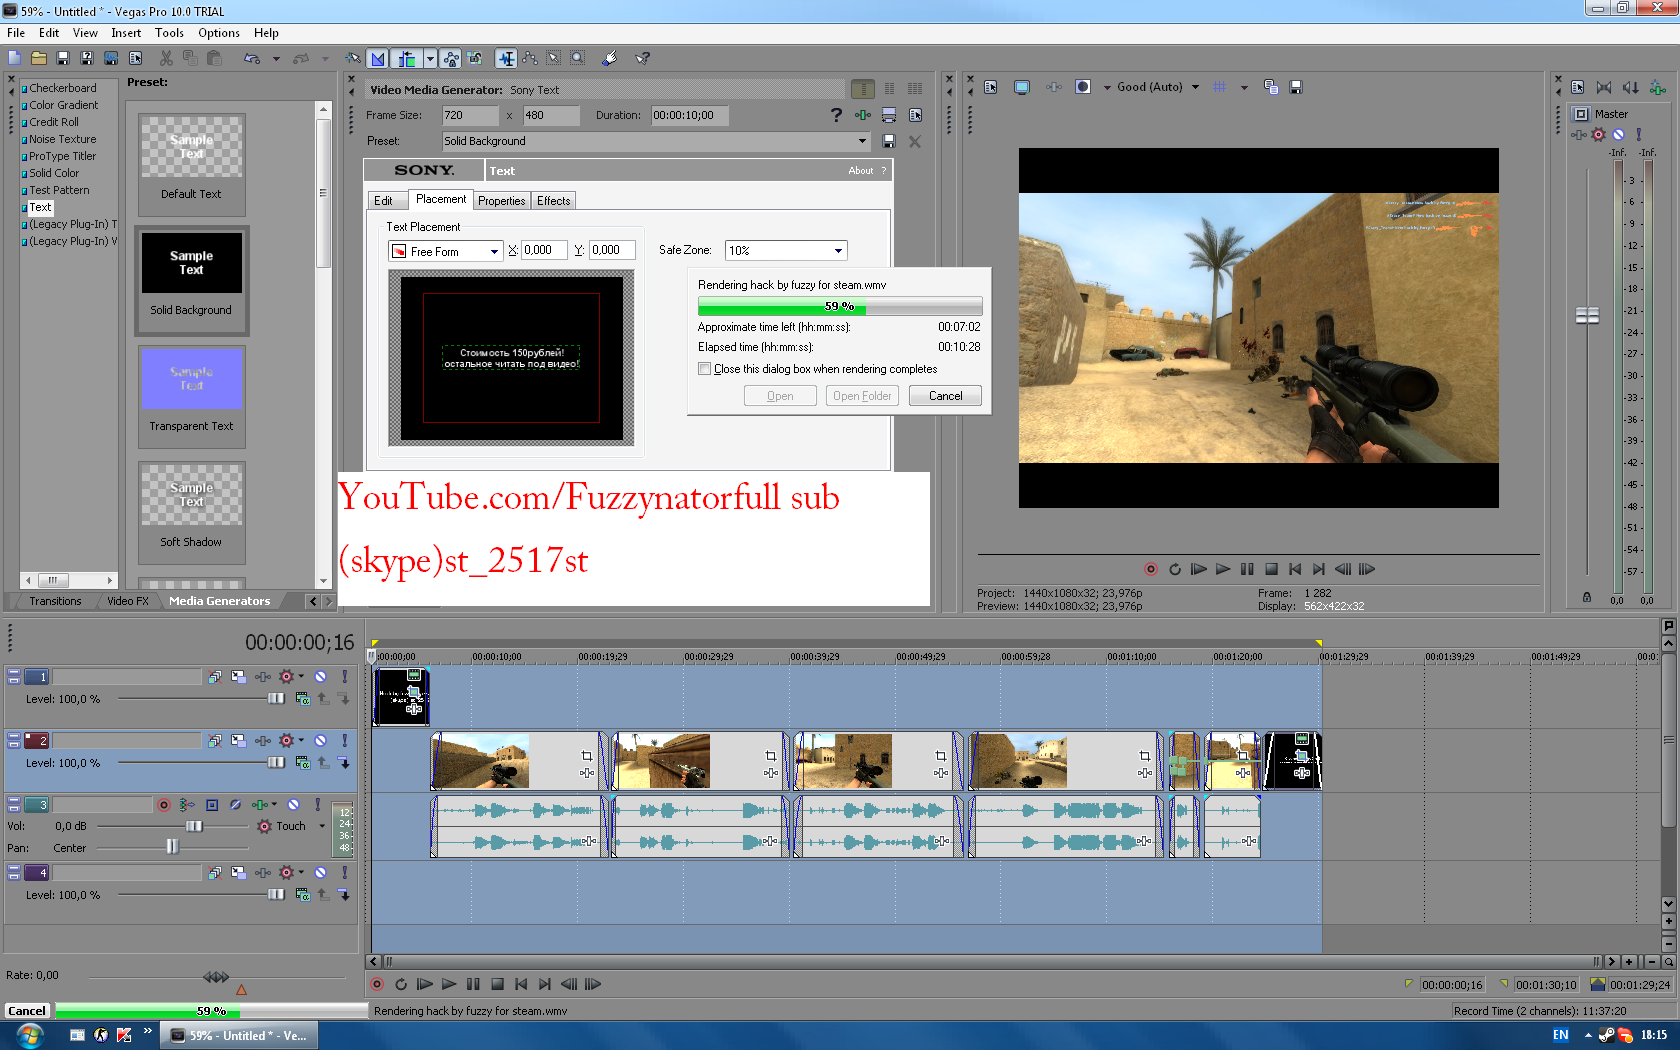Toggle Lock Envelopes to Events icon
This screenshot has width=1680, height=1050.
pos(451,58)
